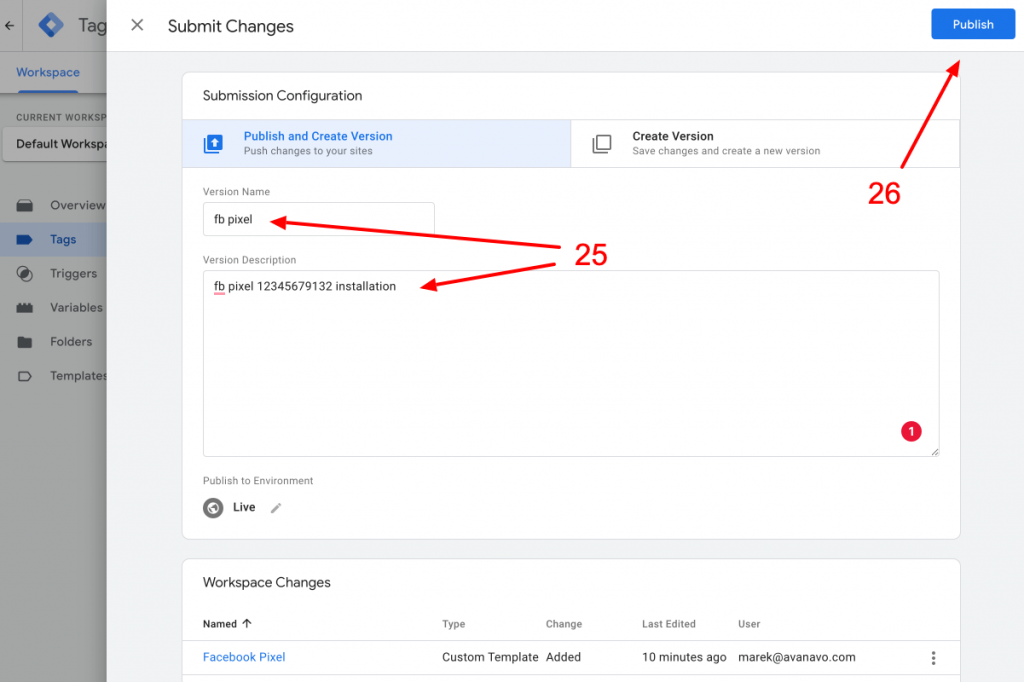The image size is (1024, 682).
Task: Click the Live environment label
Action: point(244,507)
